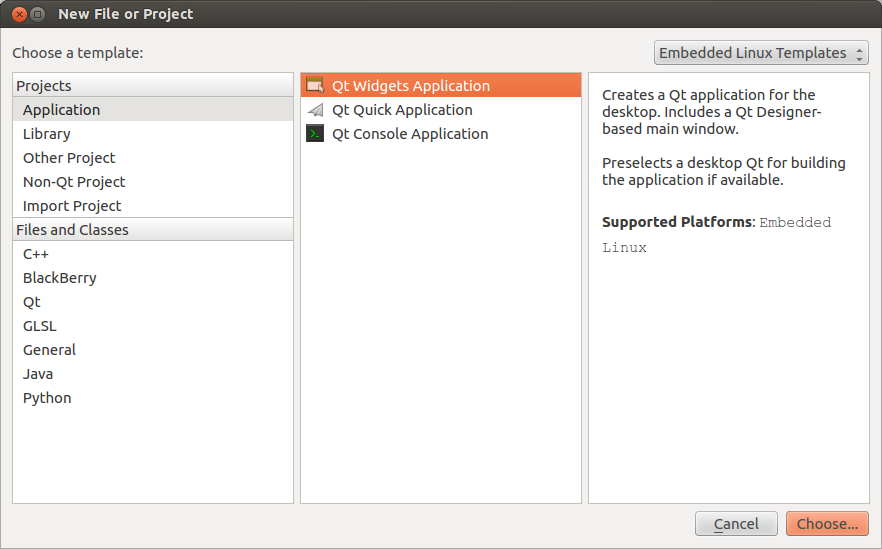Click the Qt Quick Application paper-plane icon
This screenshot has height=549, width=882.
(315, 110)
